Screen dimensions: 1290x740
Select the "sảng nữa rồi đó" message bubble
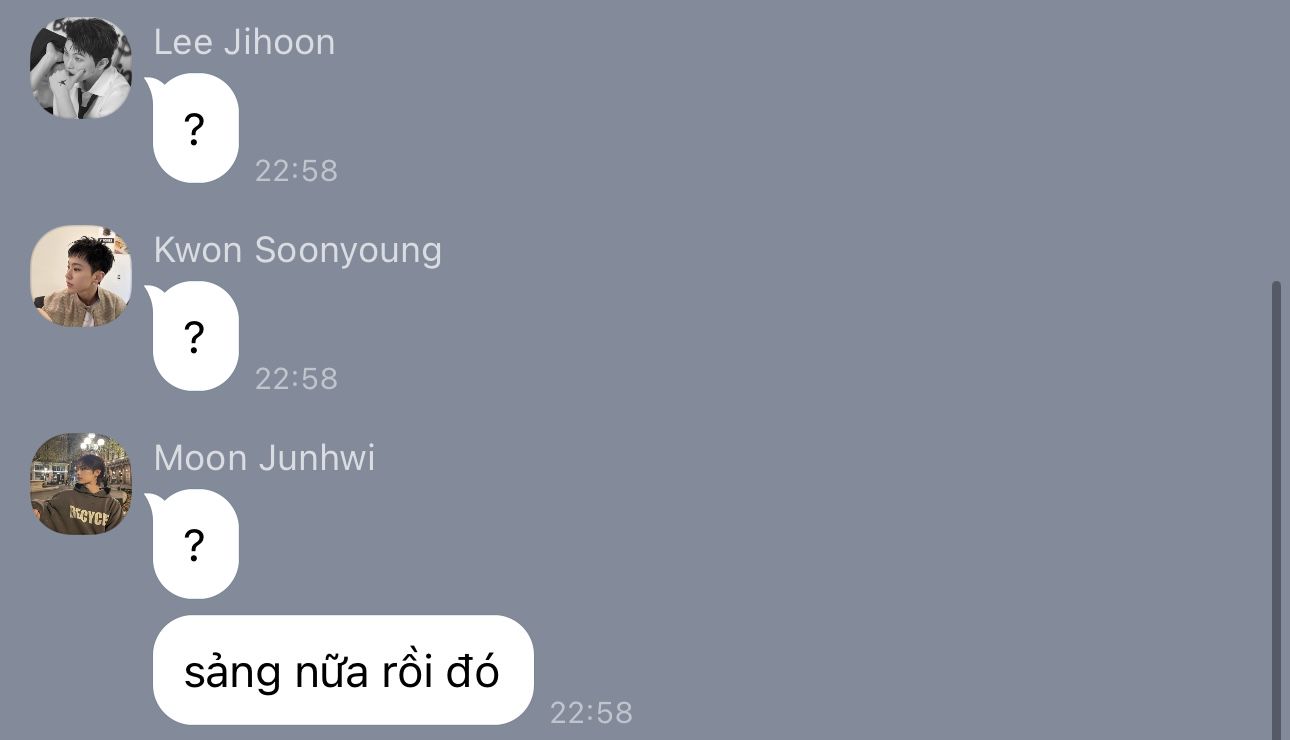[343, 670]
